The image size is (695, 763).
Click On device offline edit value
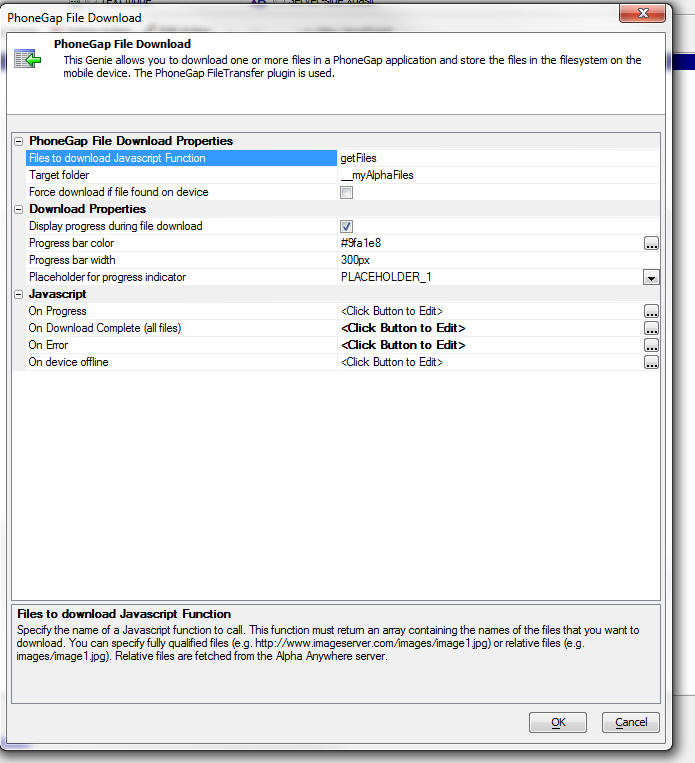[392, 362]
